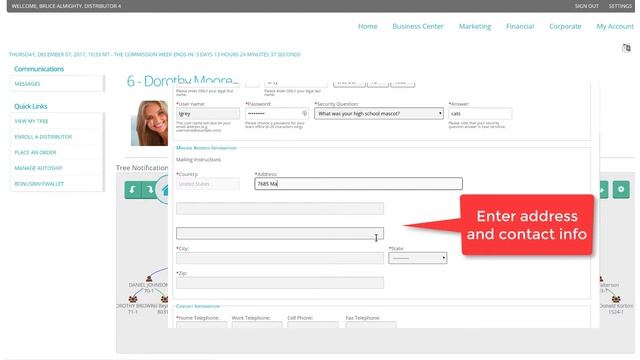The width and height of the screenshot is (640, 360).
Task: Click the 'Tree Notification' label
Action: coord(142,168)
